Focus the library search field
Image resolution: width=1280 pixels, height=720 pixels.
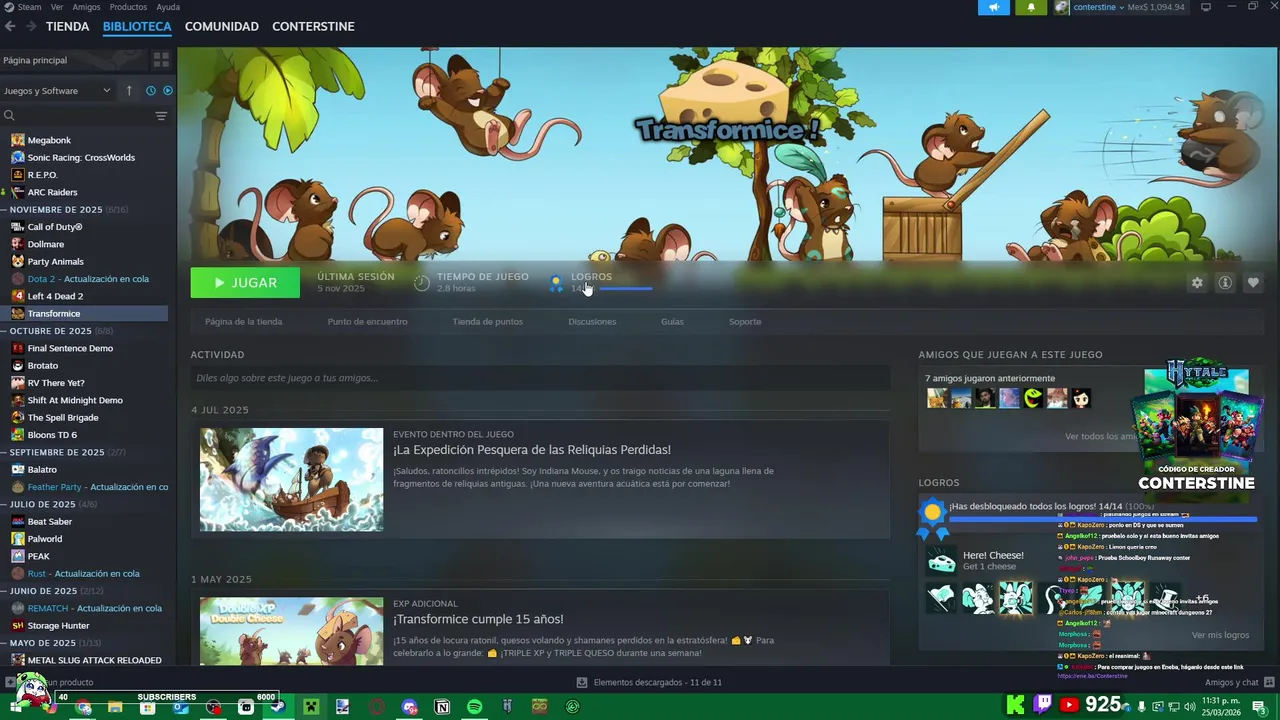76,116
